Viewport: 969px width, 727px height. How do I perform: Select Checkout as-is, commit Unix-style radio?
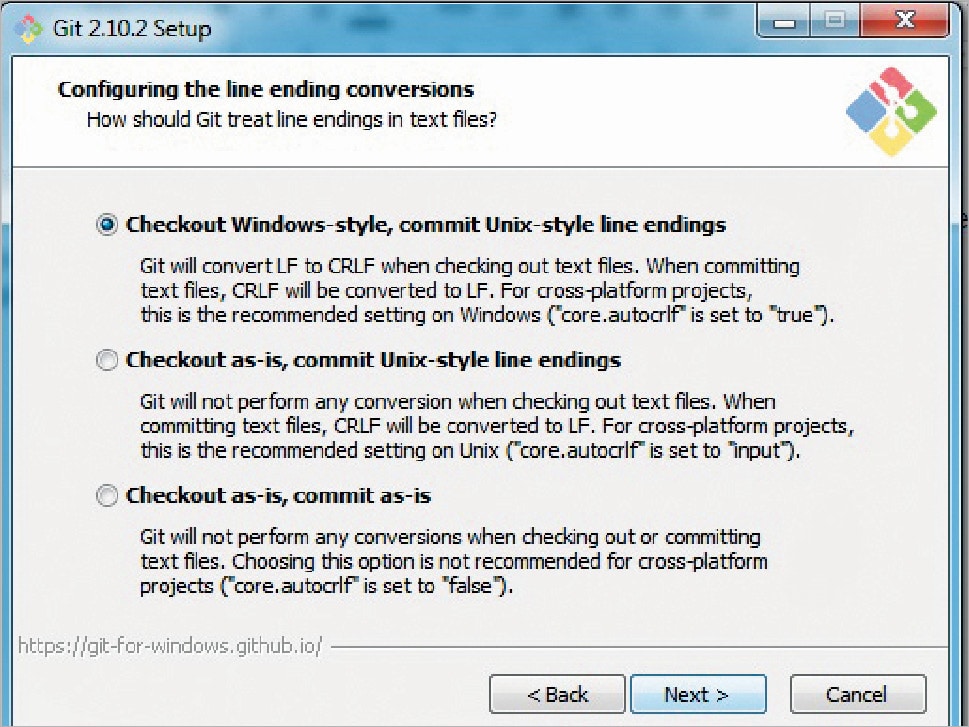coord(107,360)
